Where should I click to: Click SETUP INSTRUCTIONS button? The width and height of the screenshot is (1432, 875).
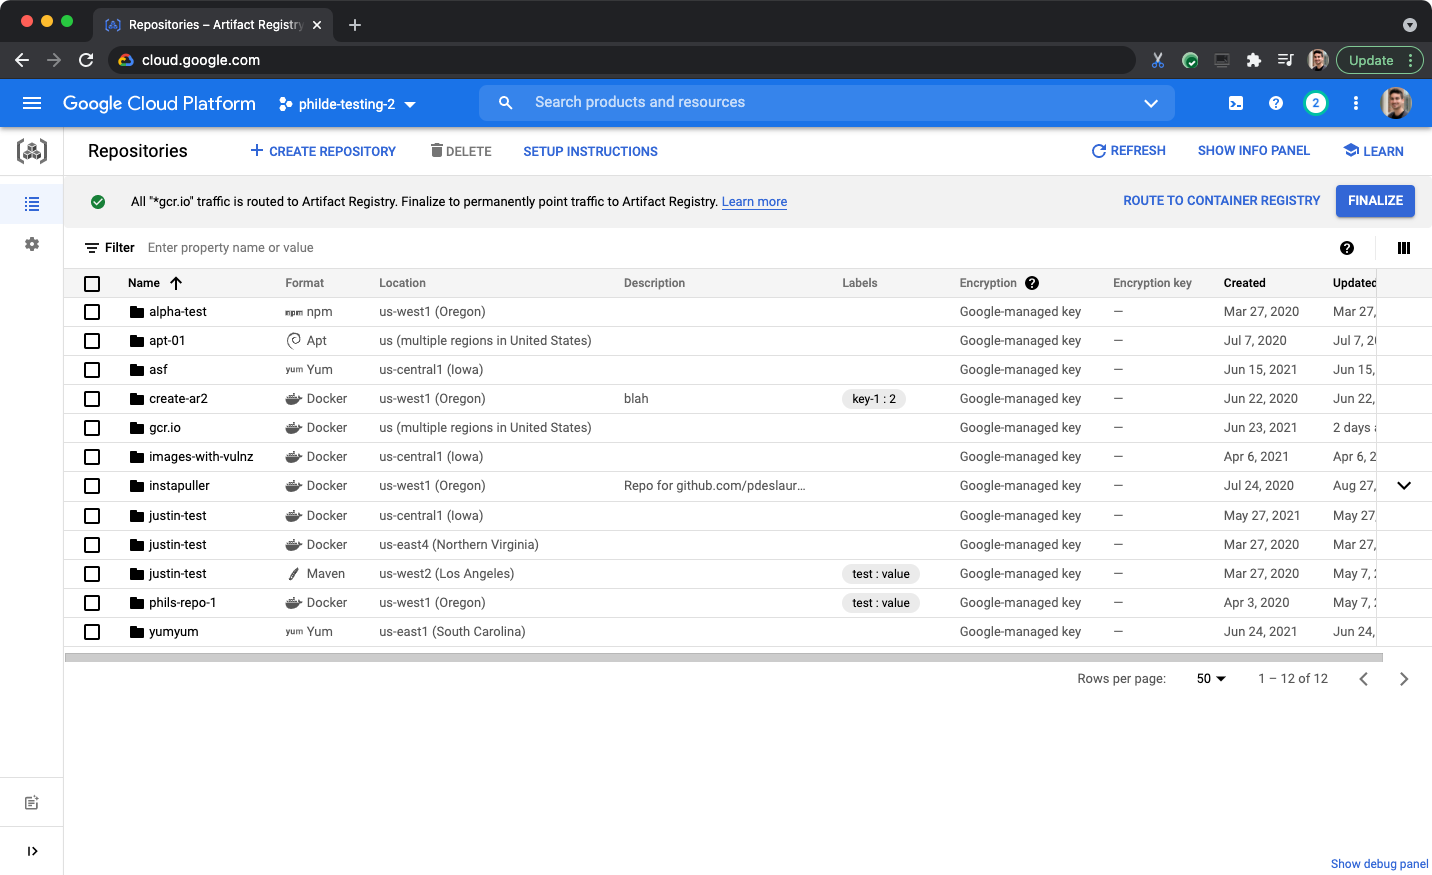(591, 152)
